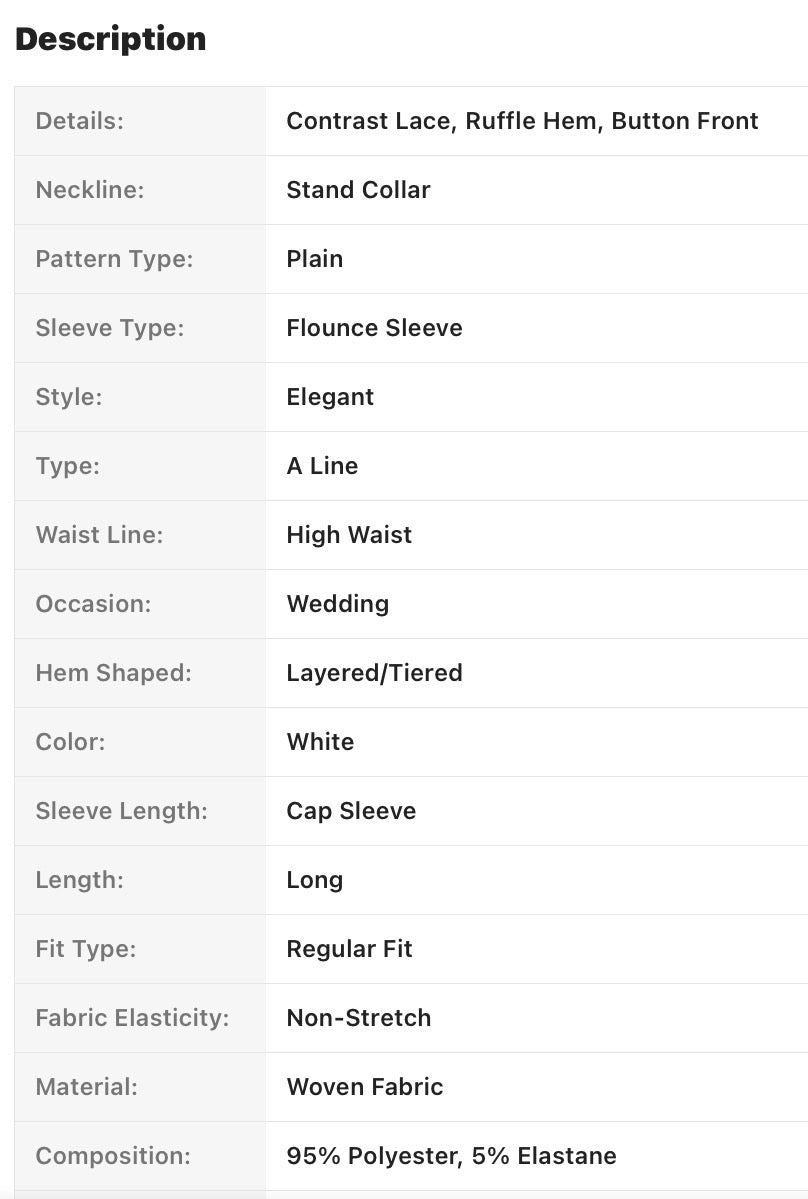Click the 'Composition:' label

(112, 1156)
